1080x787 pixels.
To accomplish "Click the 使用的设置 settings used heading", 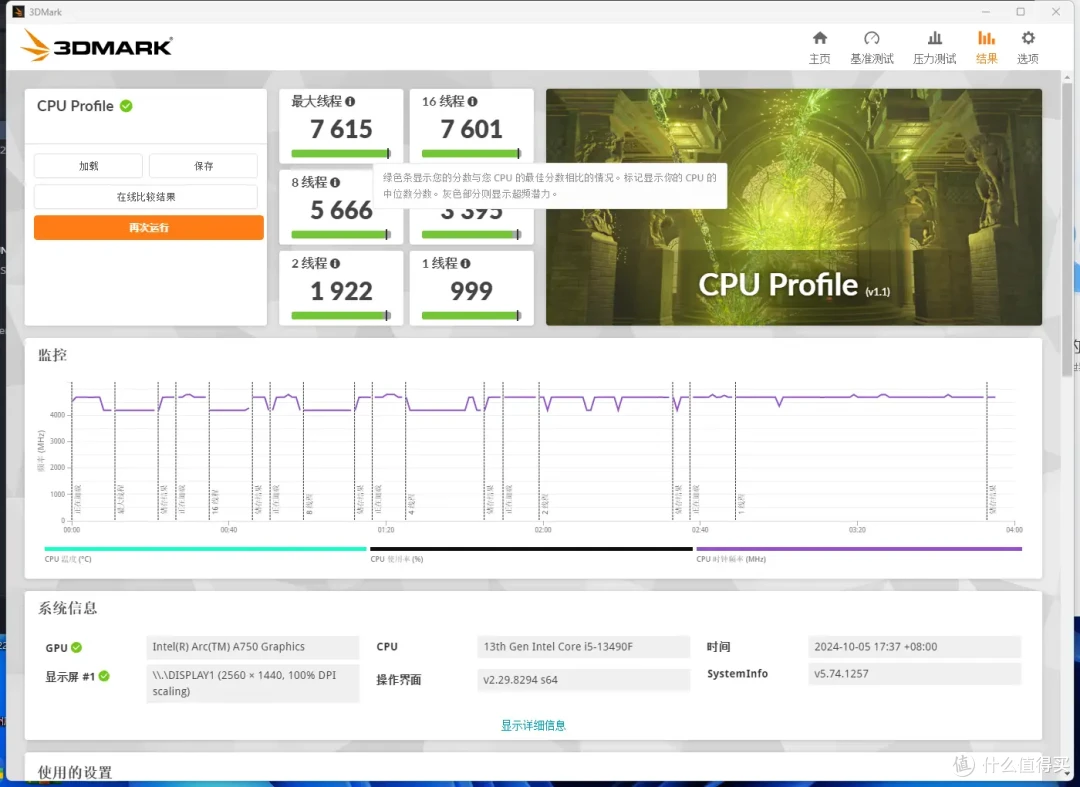I will click(75, 773).
